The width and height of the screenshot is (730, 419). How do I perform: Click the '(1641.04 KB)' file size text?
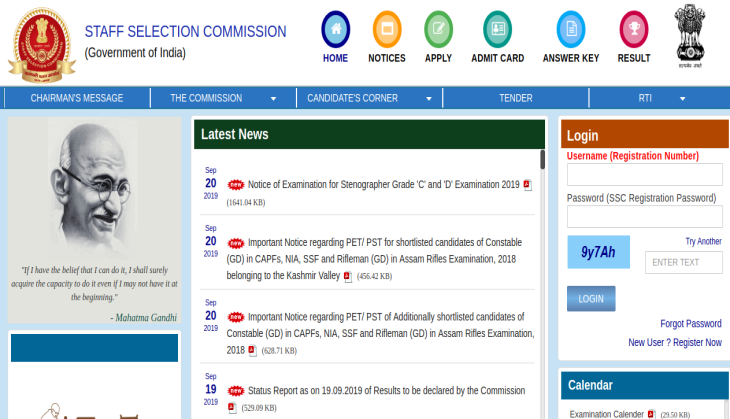tap(246, 203)
